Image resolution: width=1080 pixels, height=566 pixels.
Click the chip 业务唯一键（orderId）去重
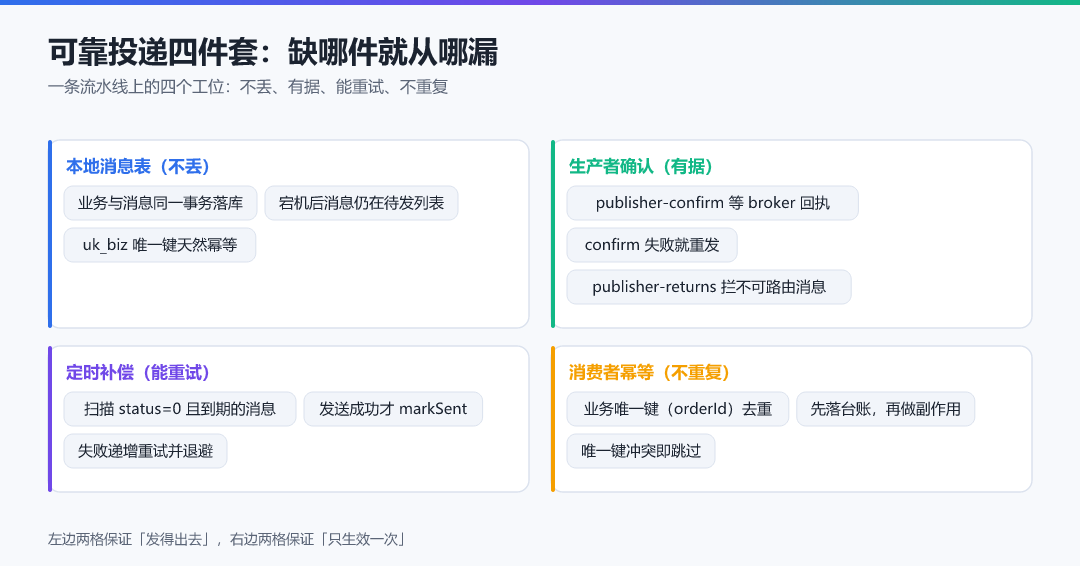click(678, 409)
